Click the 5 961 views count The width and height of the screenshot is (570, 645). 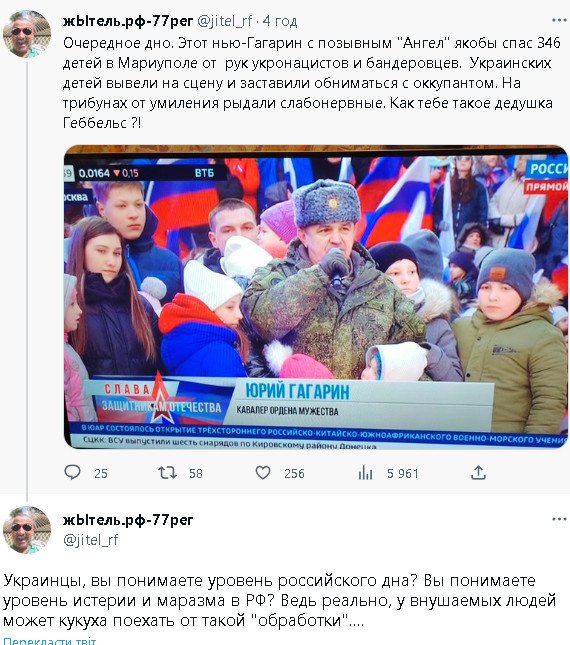coord(403,473)
